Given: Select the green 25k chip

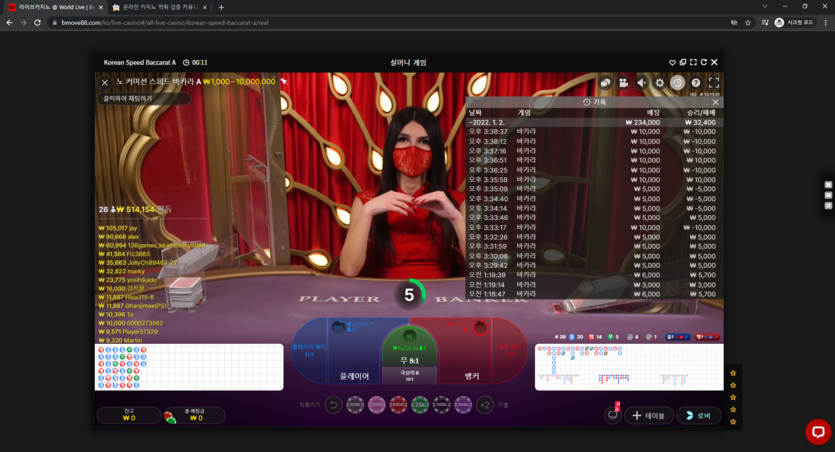Looking at the screenshot, I should pyautogui.click(x=420, y=405).
